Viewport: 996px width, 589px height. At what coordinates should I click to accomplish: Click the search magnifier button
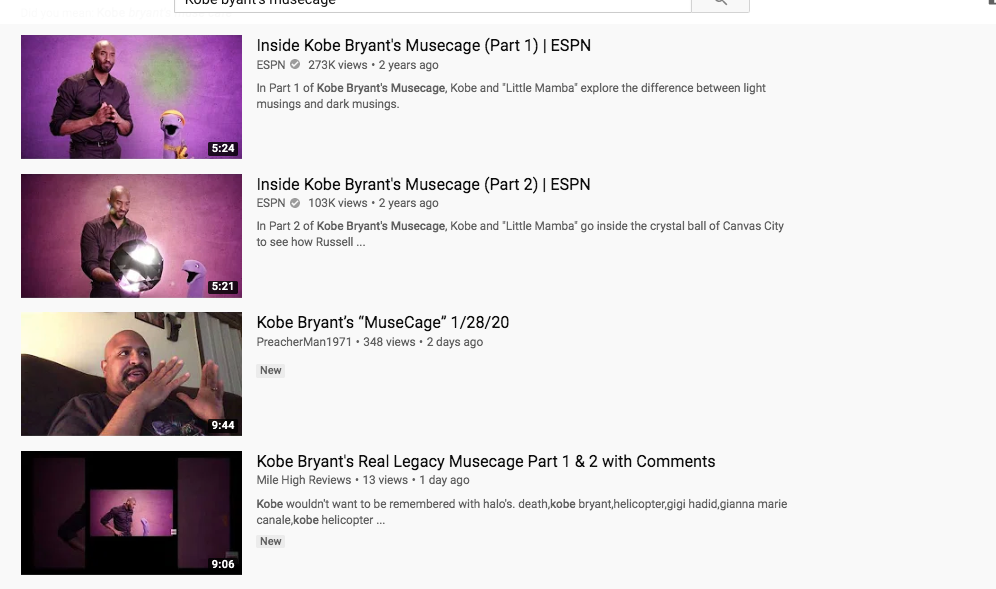point(720,4)
